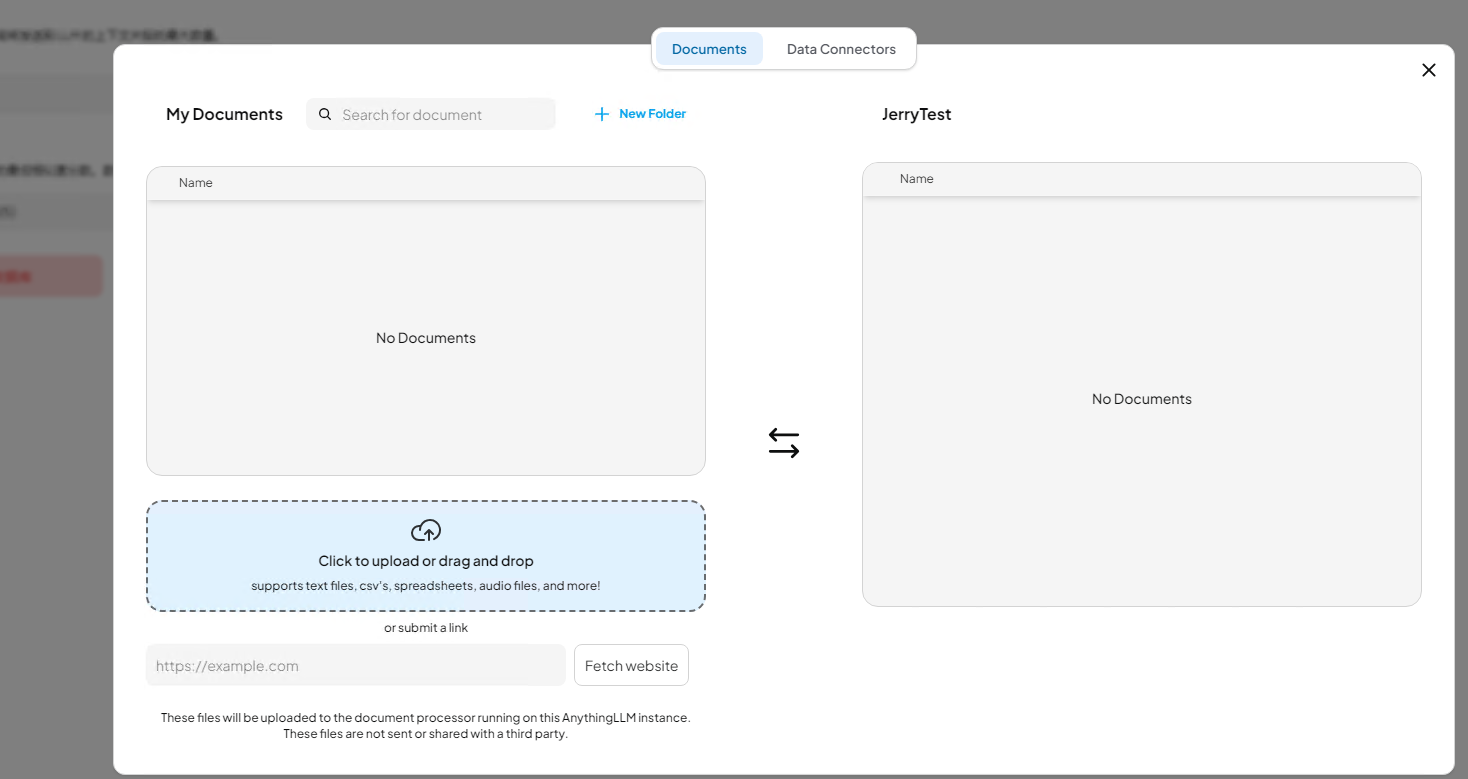Click the plus icon beside New Folder

click(602, 114)
